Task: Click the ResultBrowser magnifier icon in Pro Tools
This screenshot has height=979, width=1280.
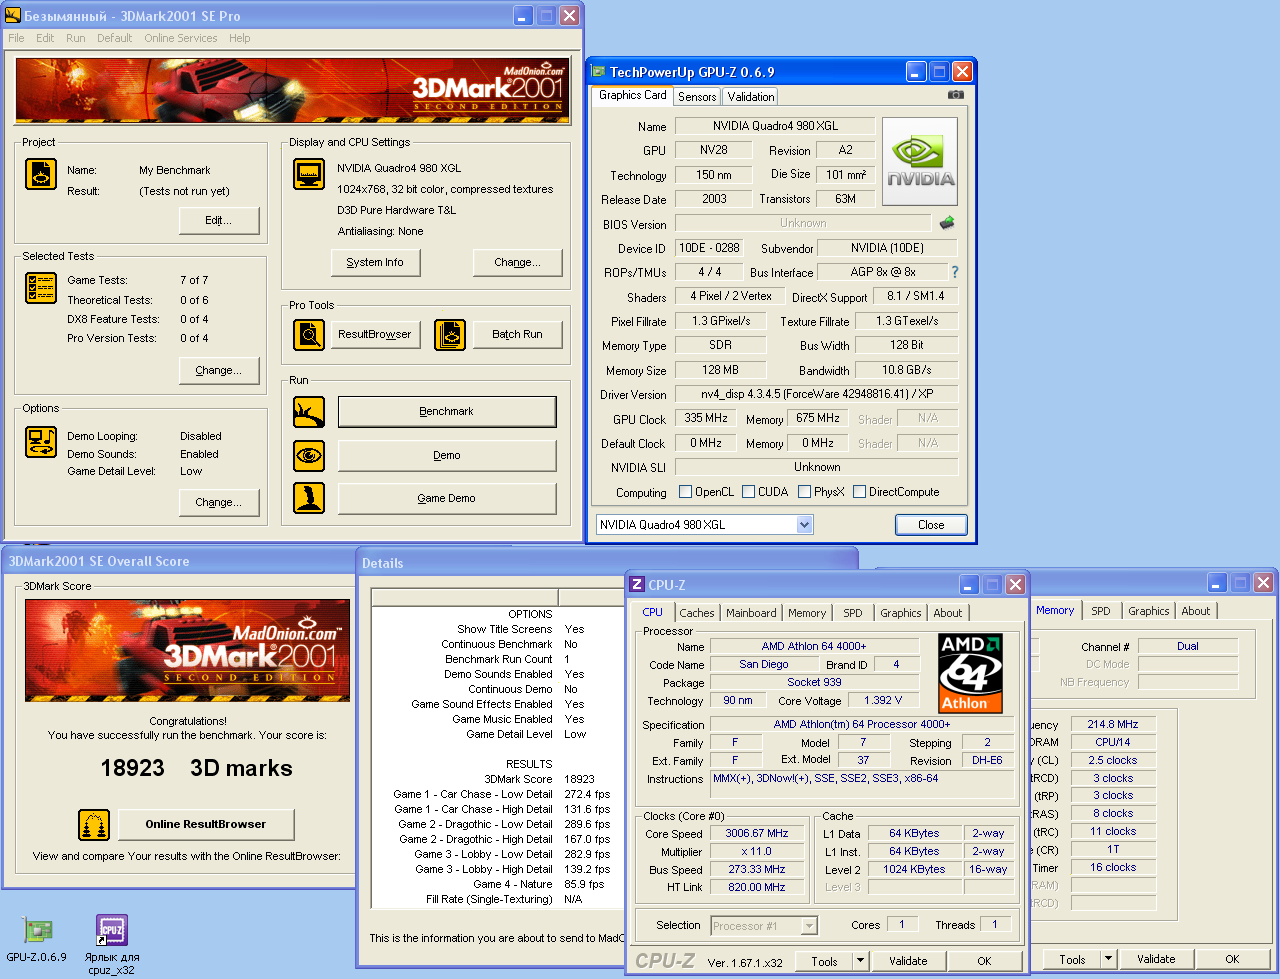Action: (x=309, y=335)
